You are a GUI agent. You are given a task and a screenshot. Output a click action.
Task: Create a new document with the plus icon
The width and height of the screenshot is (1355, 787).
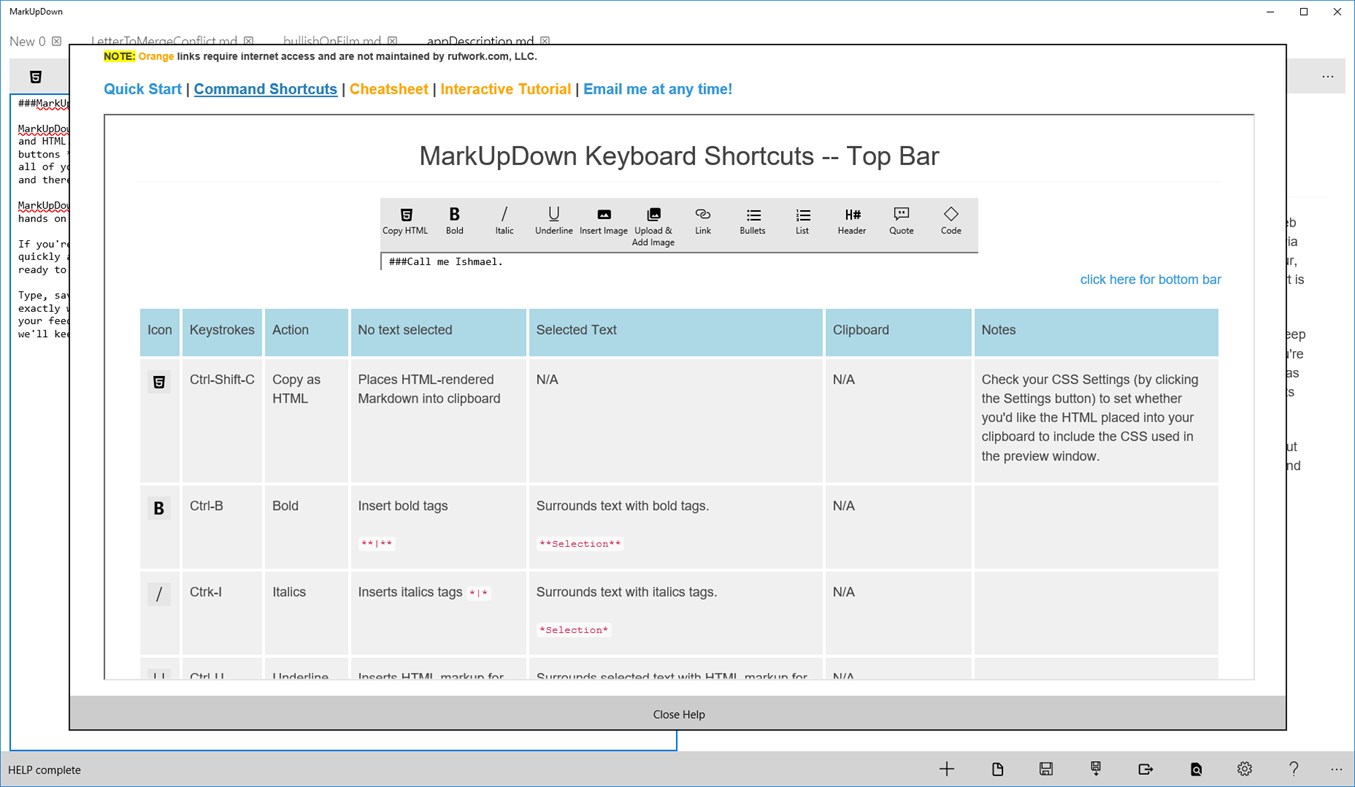[946, 769]
